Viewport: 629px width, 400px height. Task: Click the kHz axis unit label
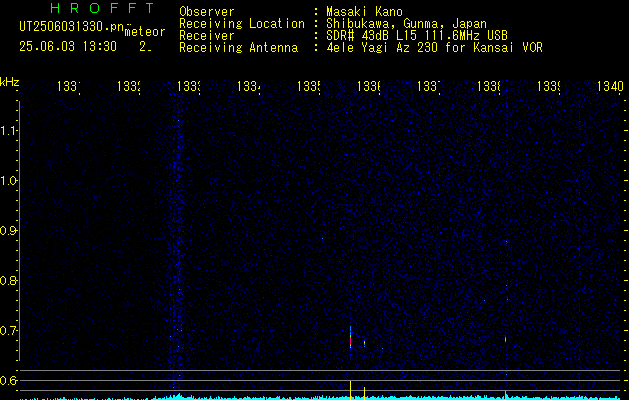[x=10, y=82]
